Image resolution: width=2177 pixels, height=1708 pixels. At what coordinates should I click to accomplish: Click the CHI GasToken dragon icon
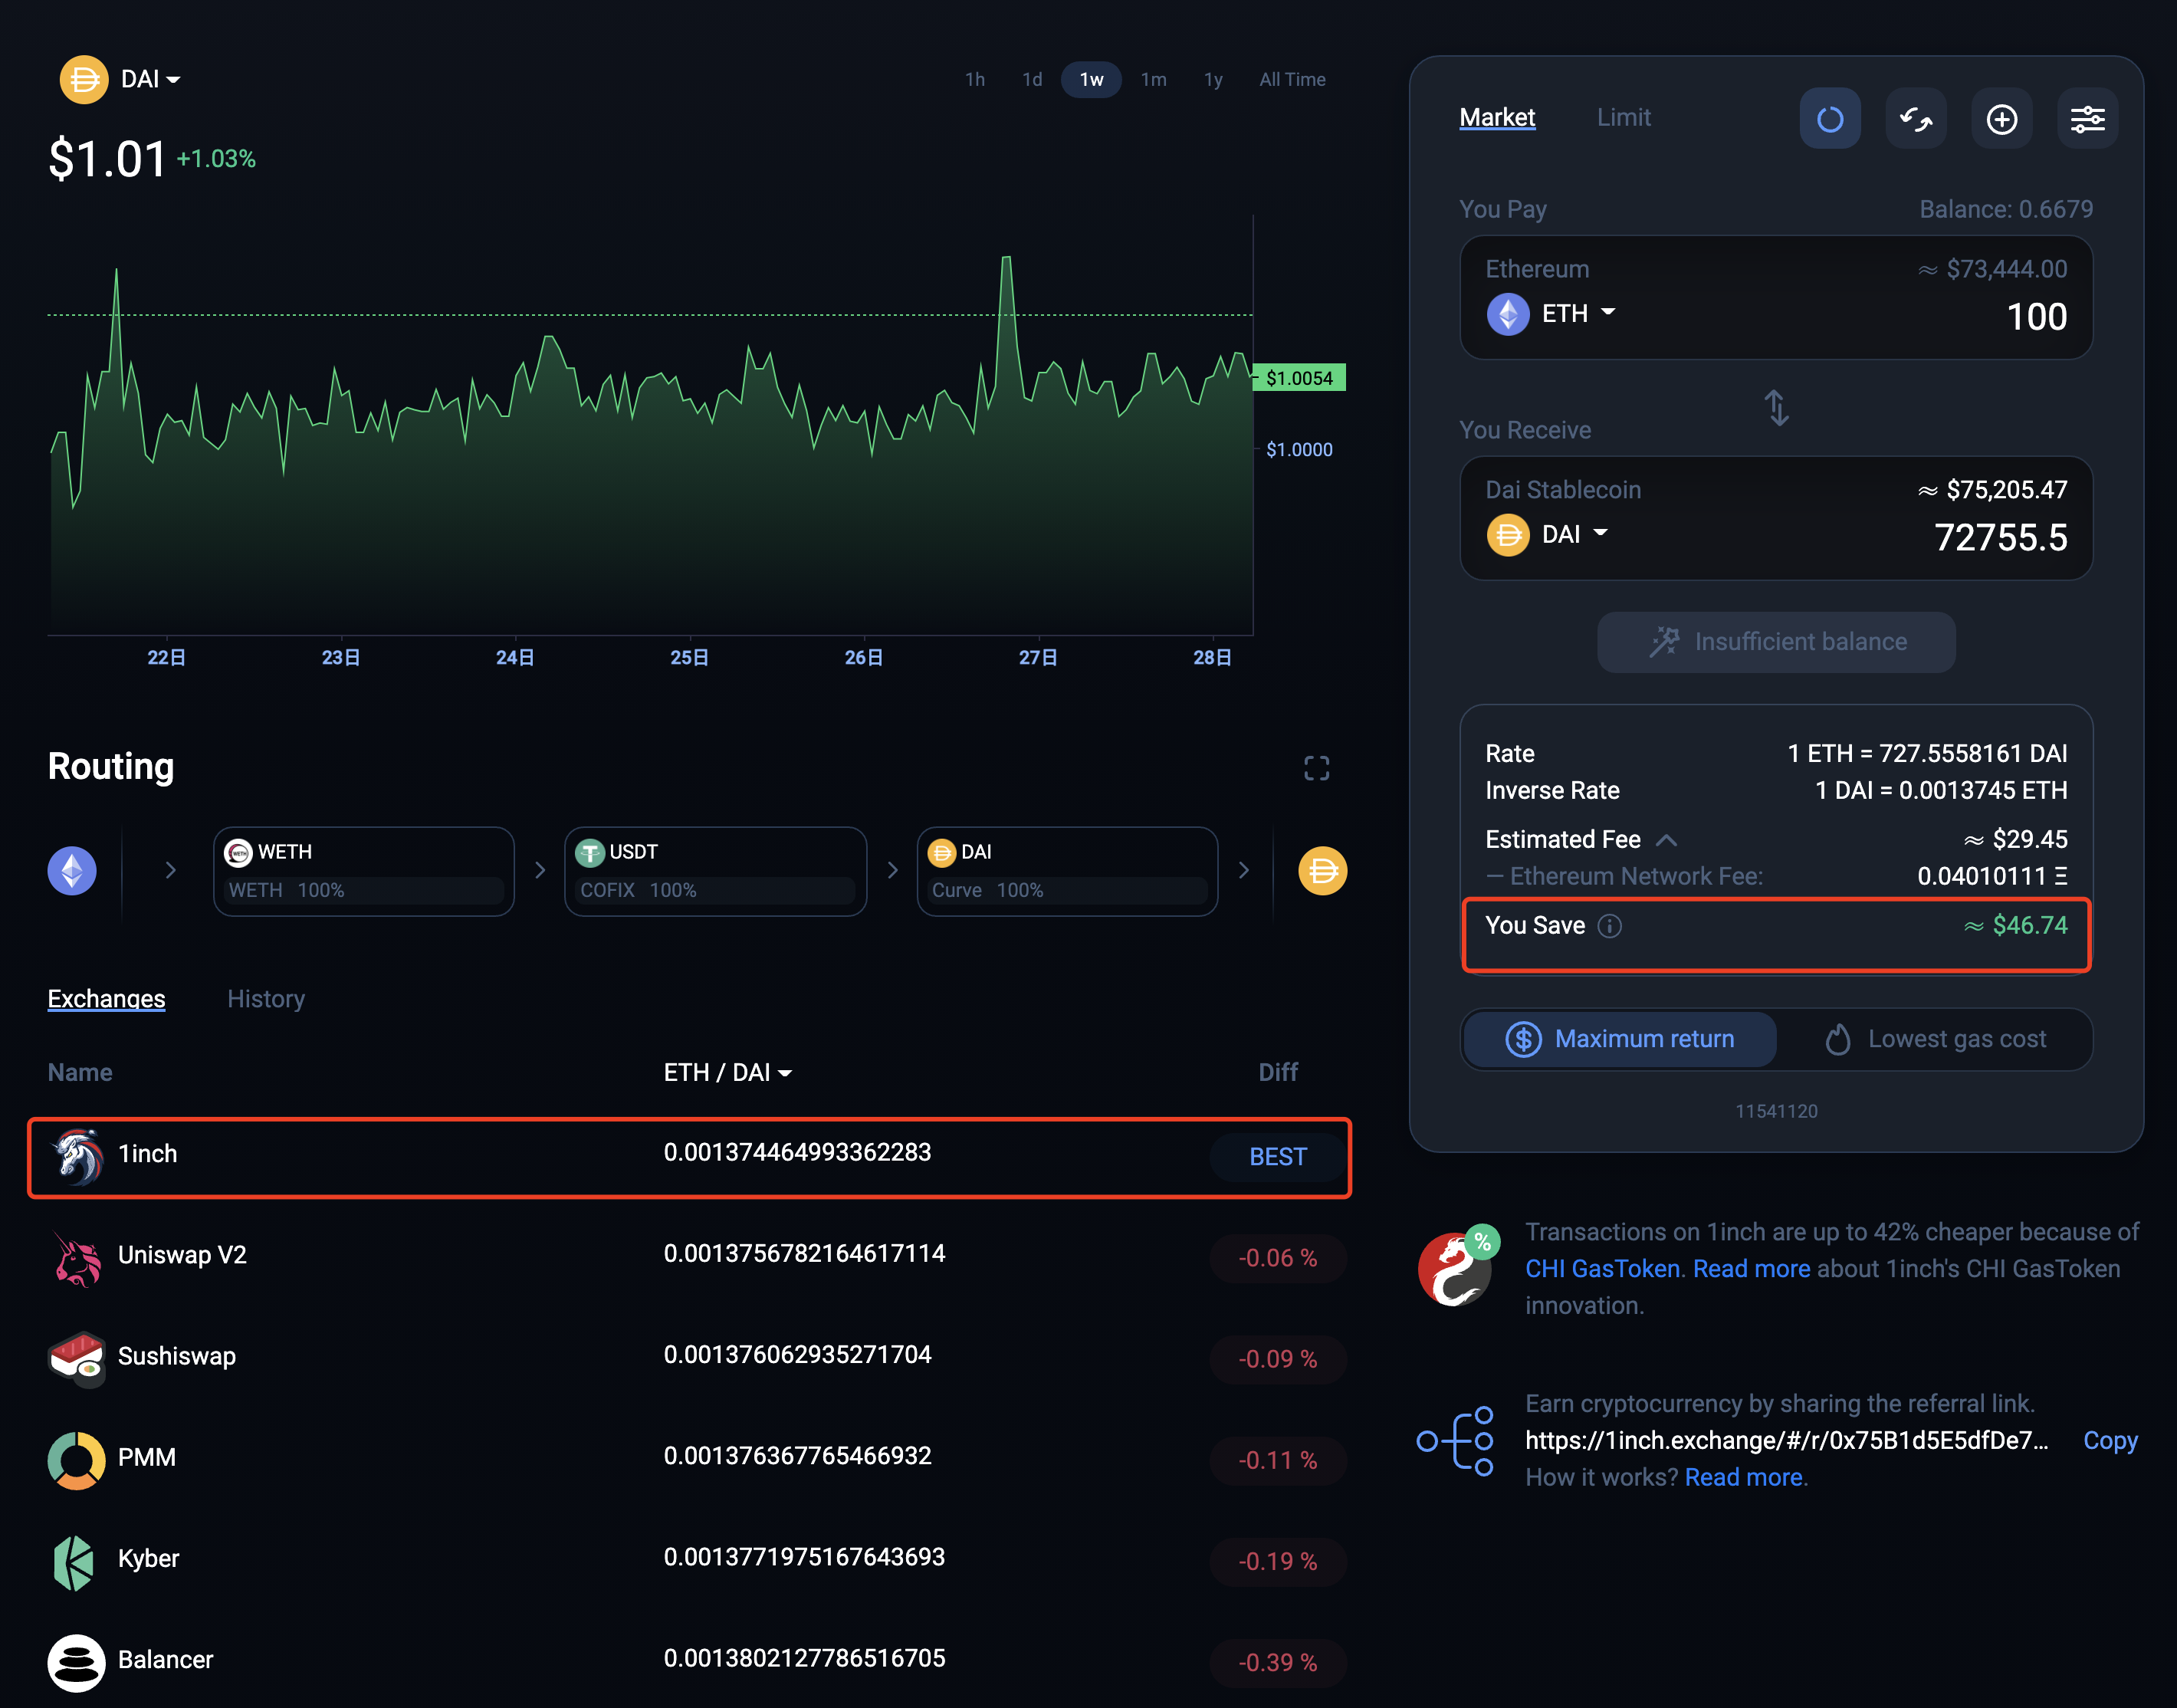[1458, 1266]
